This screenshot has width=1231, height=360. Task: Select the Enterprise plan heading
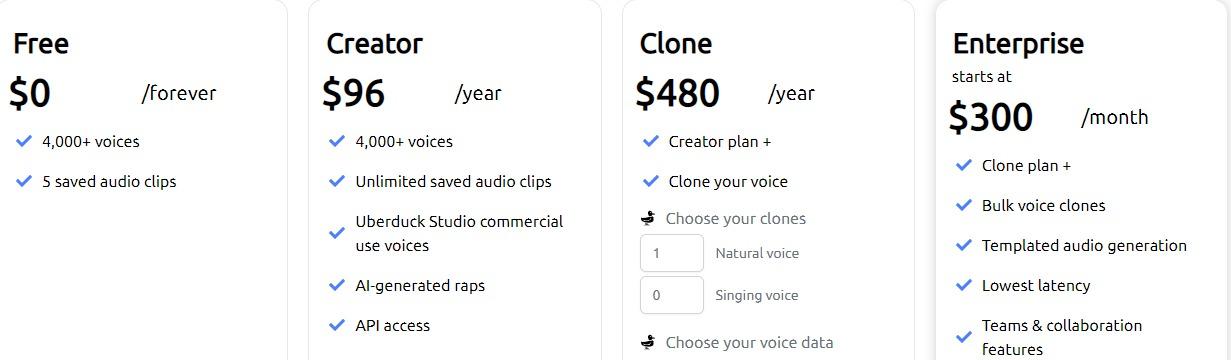(1018, 44)
